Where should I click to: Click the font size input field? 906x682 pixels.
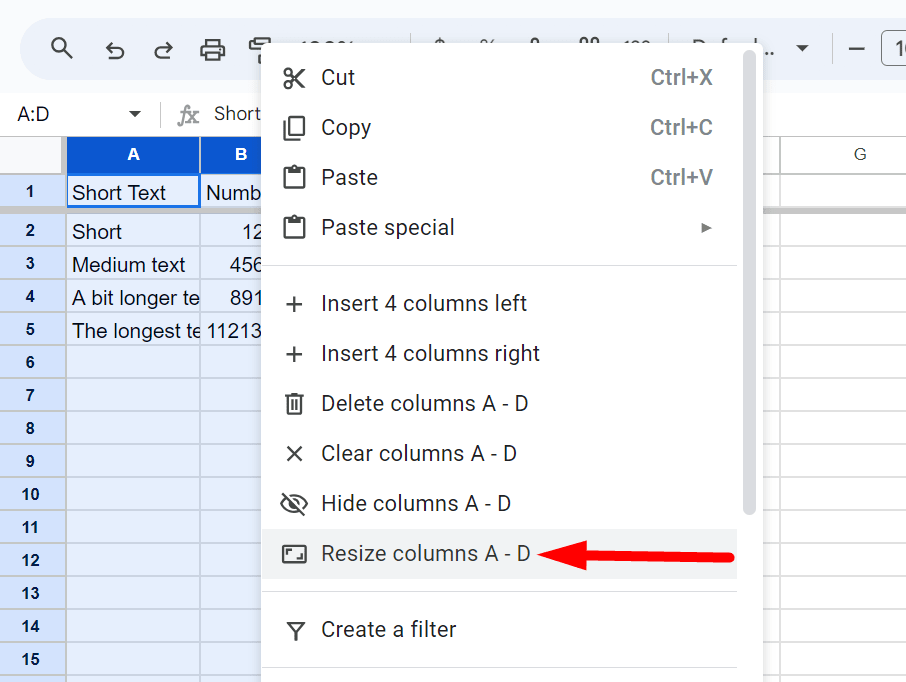pos(898,48)
